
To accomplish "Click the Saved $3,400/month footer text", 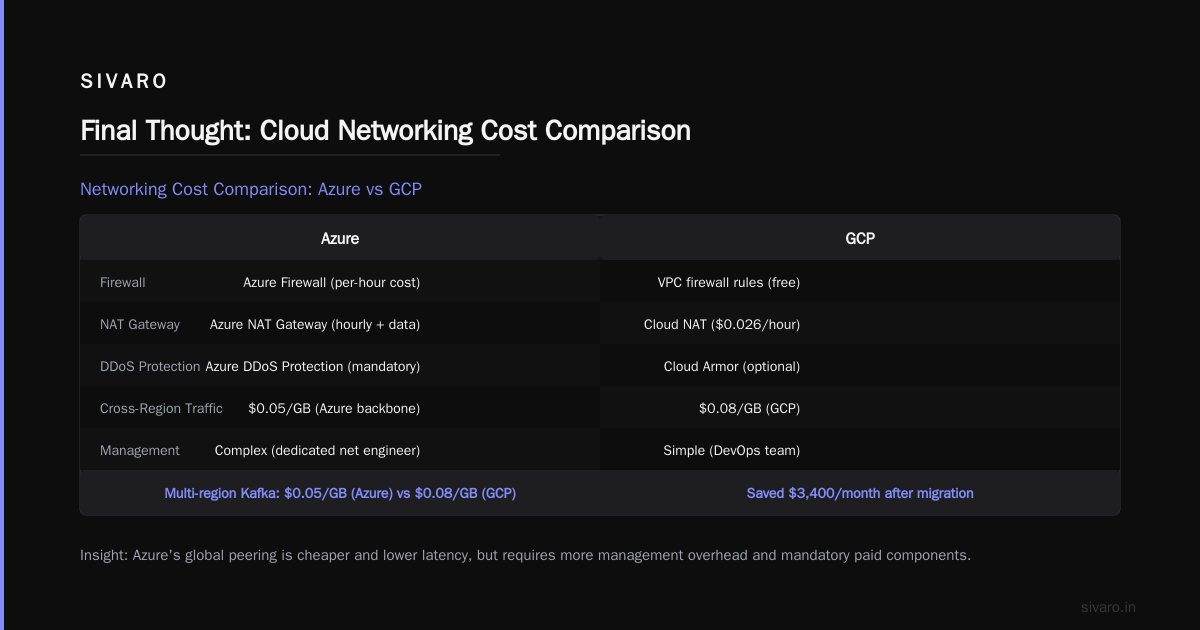I will click(860, 493).
